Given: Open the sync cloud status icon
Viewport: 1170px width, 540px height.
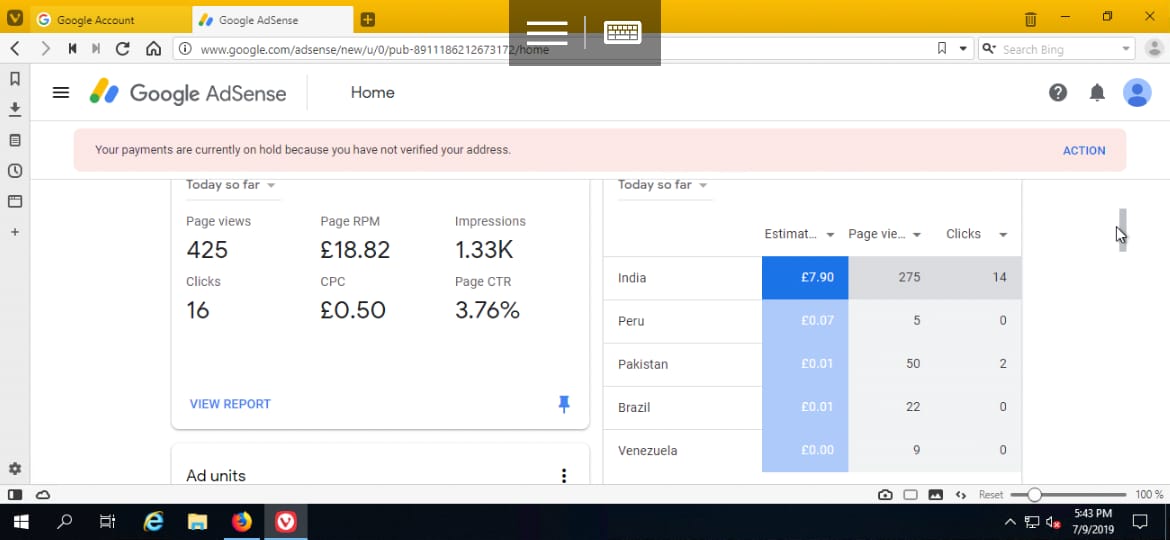Looking at the screenshot, I should 43,495.
